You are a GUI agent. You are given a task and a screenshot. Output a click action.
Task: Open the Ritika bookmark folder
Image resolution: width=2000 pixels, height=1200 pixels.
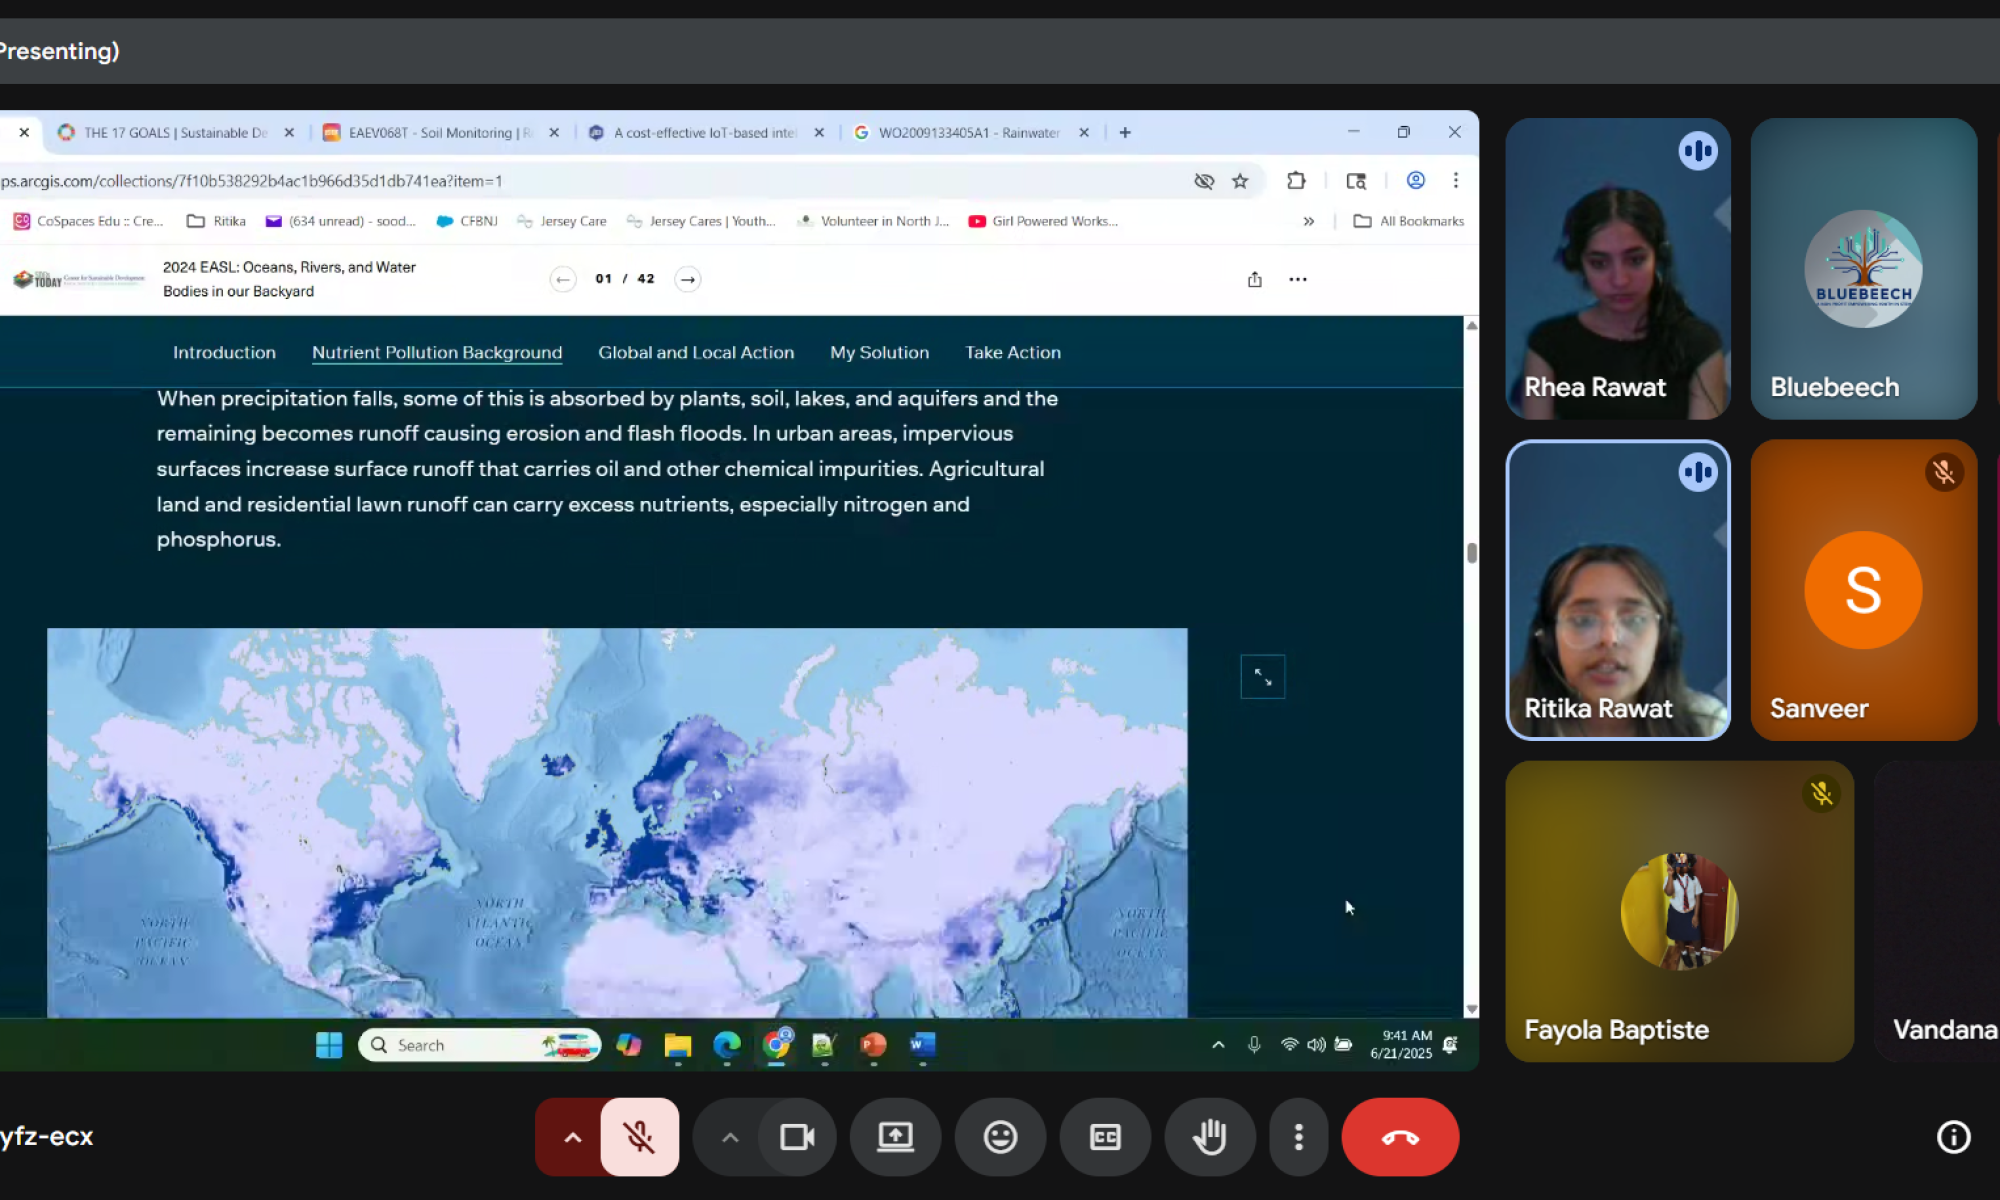[216, 221]
